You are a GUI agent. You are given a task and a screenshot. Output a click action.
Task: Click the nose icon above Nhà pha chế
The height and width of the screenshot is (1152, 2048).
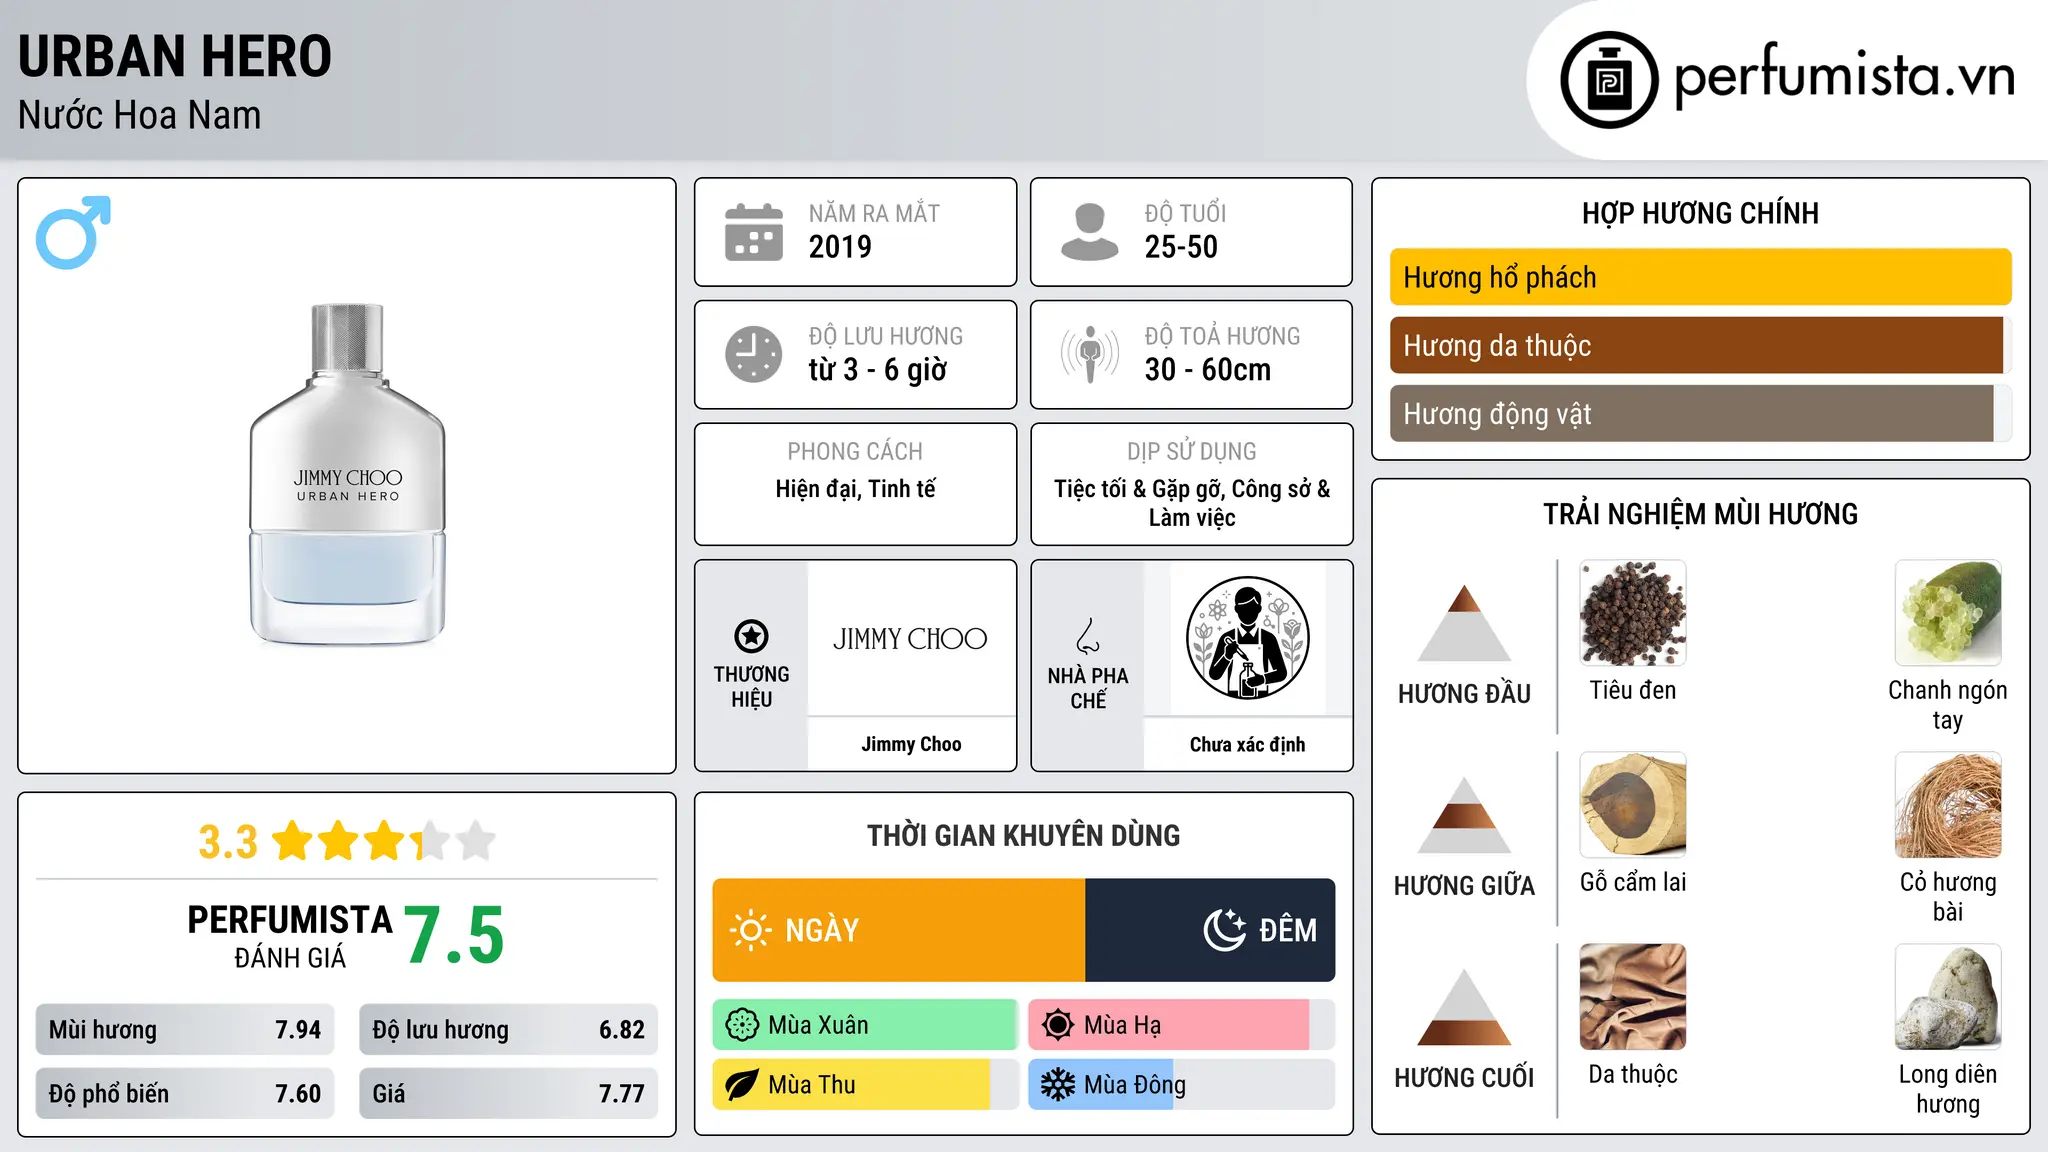pos(1088,636)
